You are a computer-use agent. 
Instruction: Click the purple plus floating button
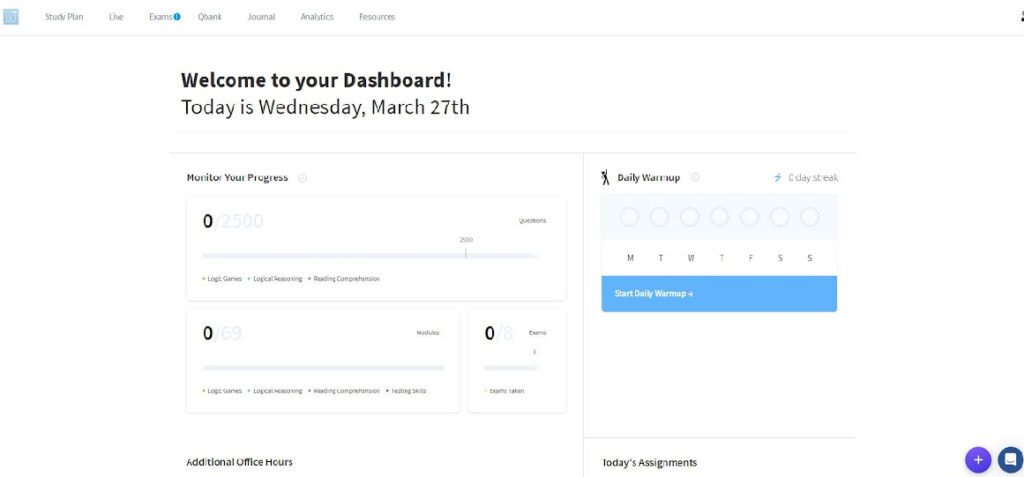click(x=978, y=460)
